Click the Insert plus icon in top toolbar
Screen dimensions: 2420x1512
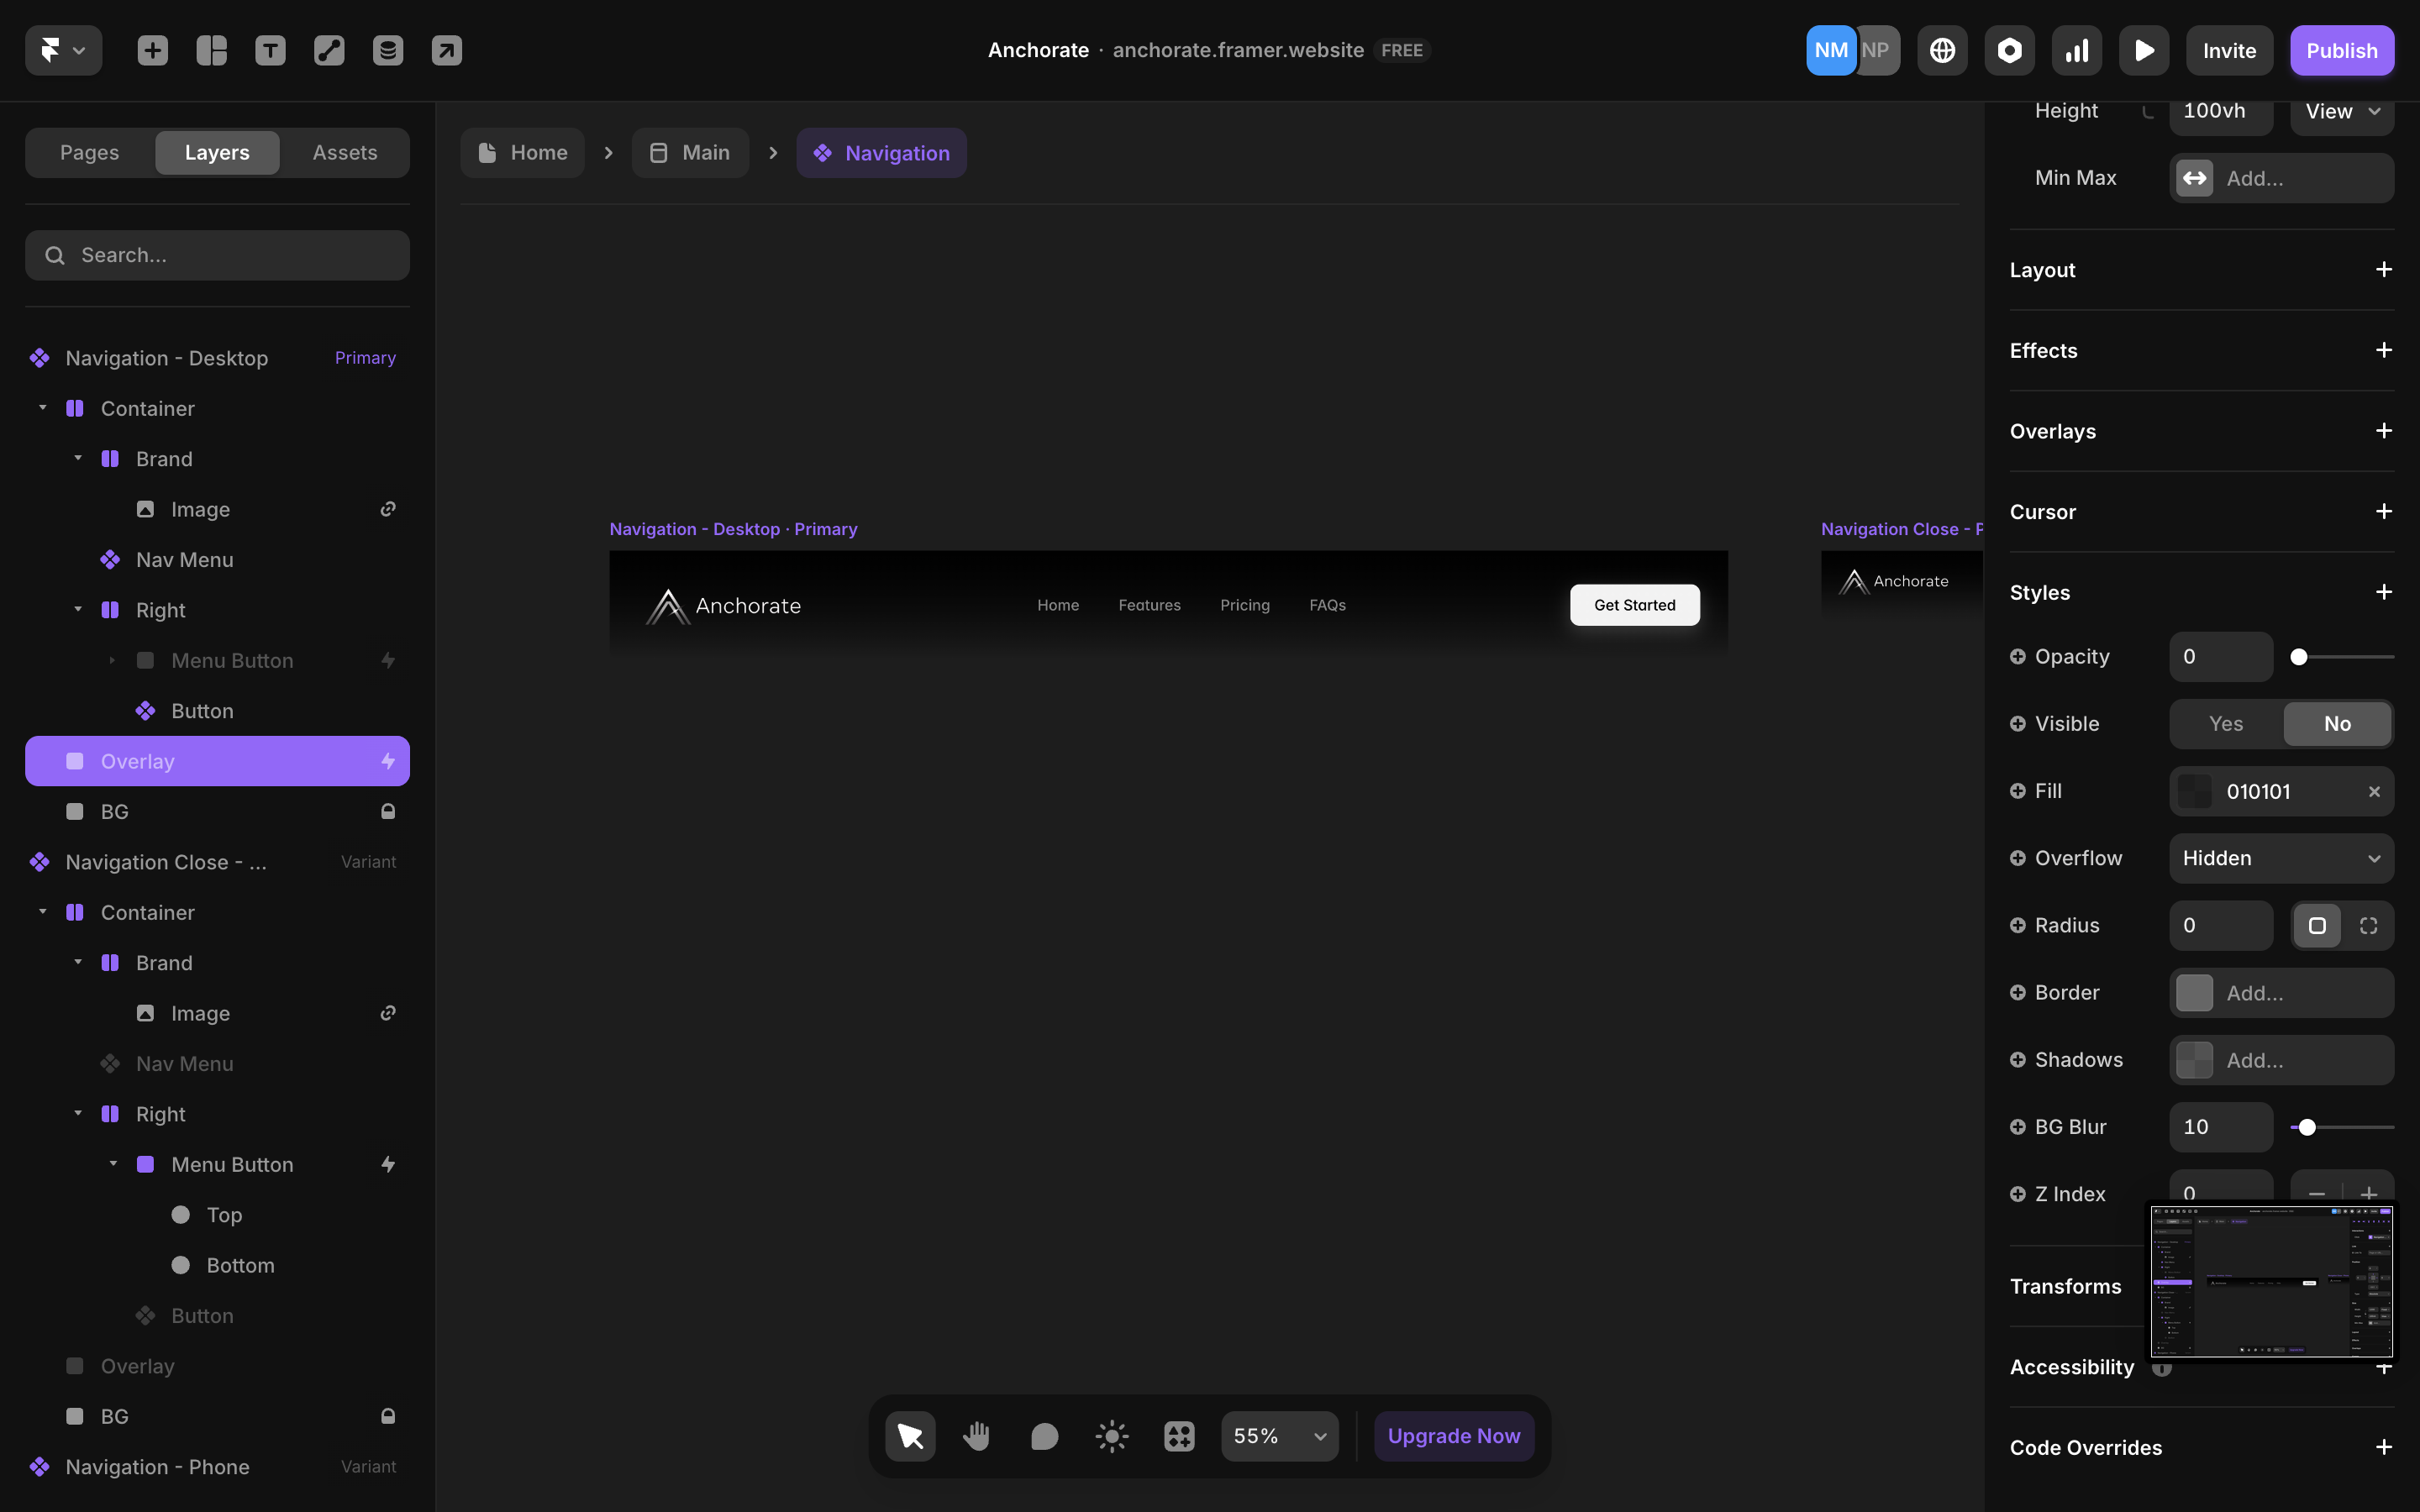pyautogui.click(x=152, y=50)
